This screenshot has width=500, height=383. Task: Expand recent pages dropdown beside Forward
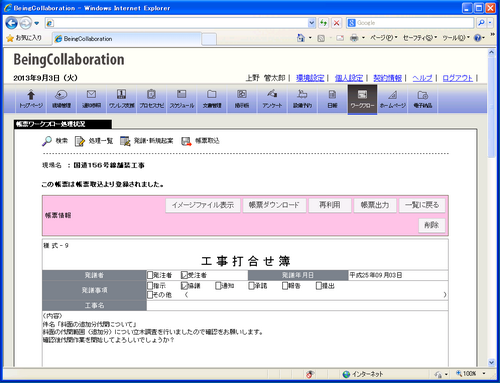tap(37, 23)
